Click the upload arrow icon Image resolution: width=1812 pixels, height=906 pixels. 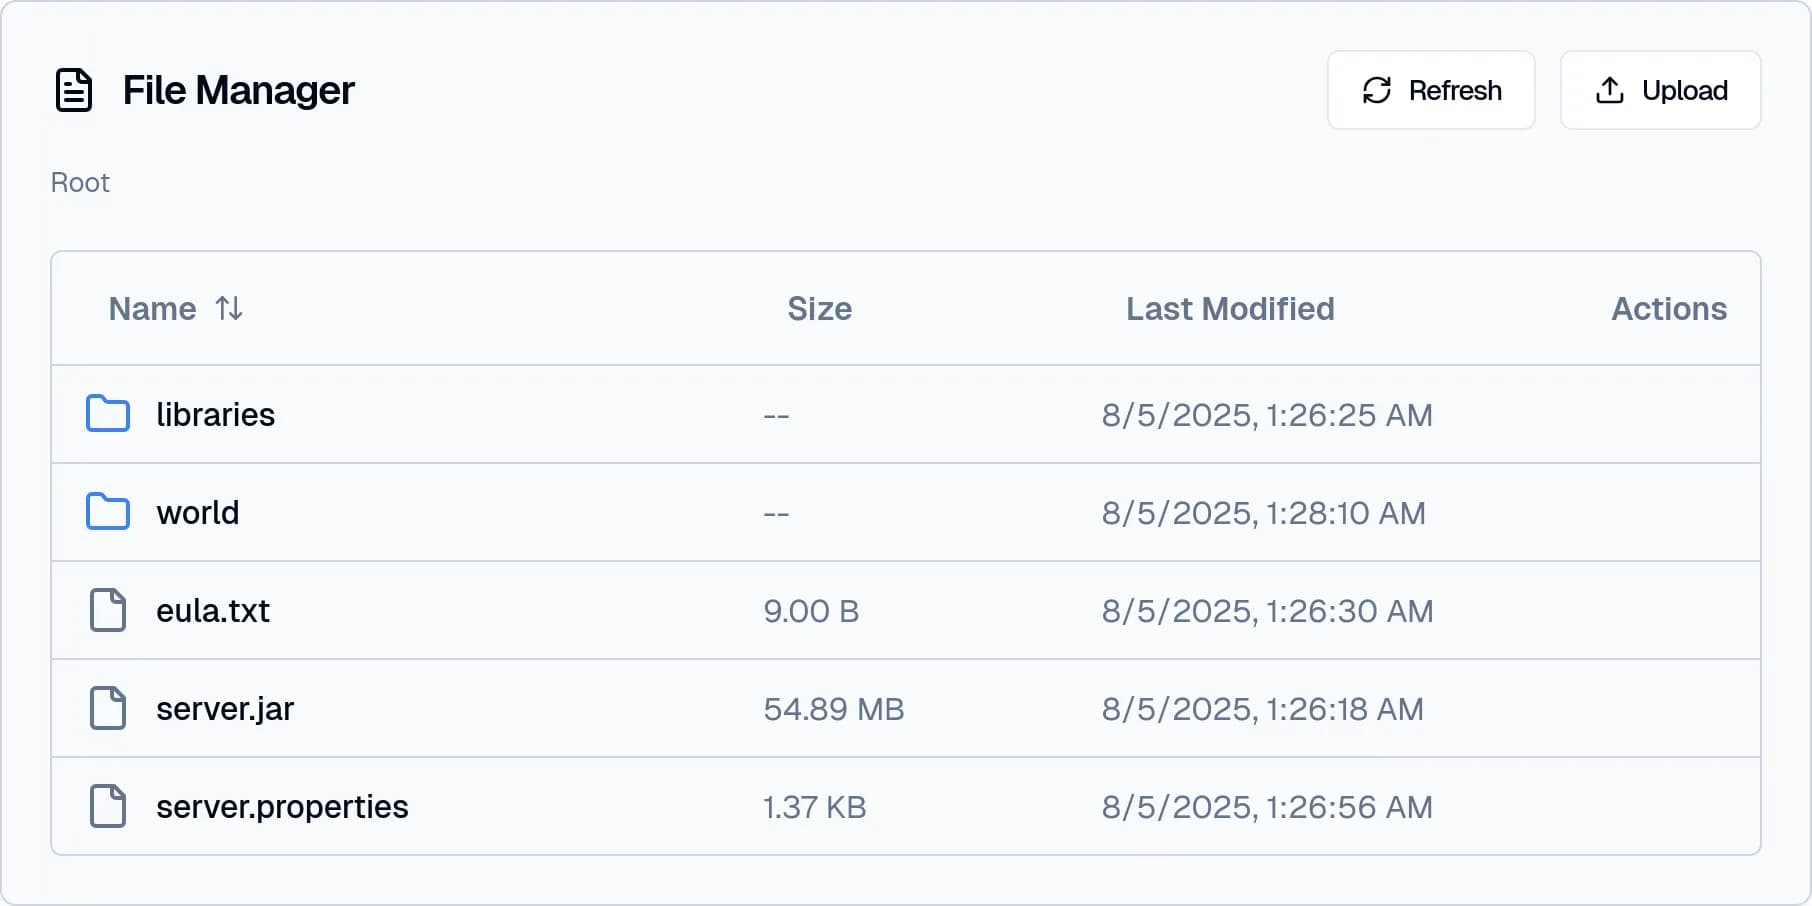[1608, 90]
